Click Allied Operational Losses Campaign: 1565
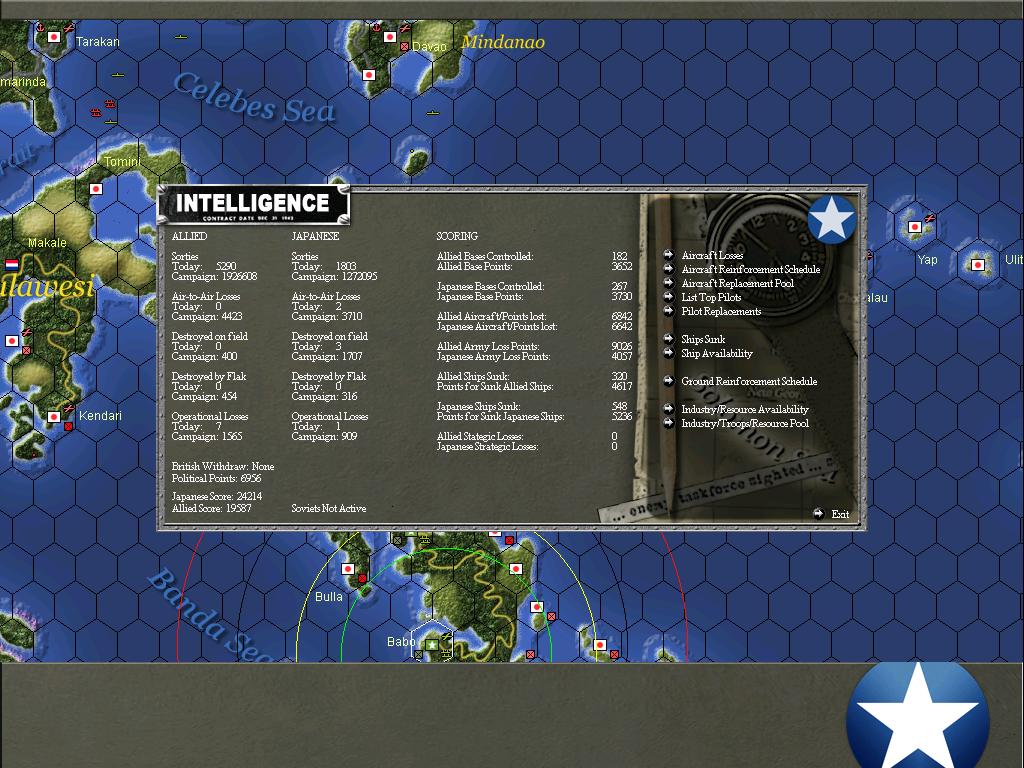Screen dimensions: 1024x768 point(207,436)
